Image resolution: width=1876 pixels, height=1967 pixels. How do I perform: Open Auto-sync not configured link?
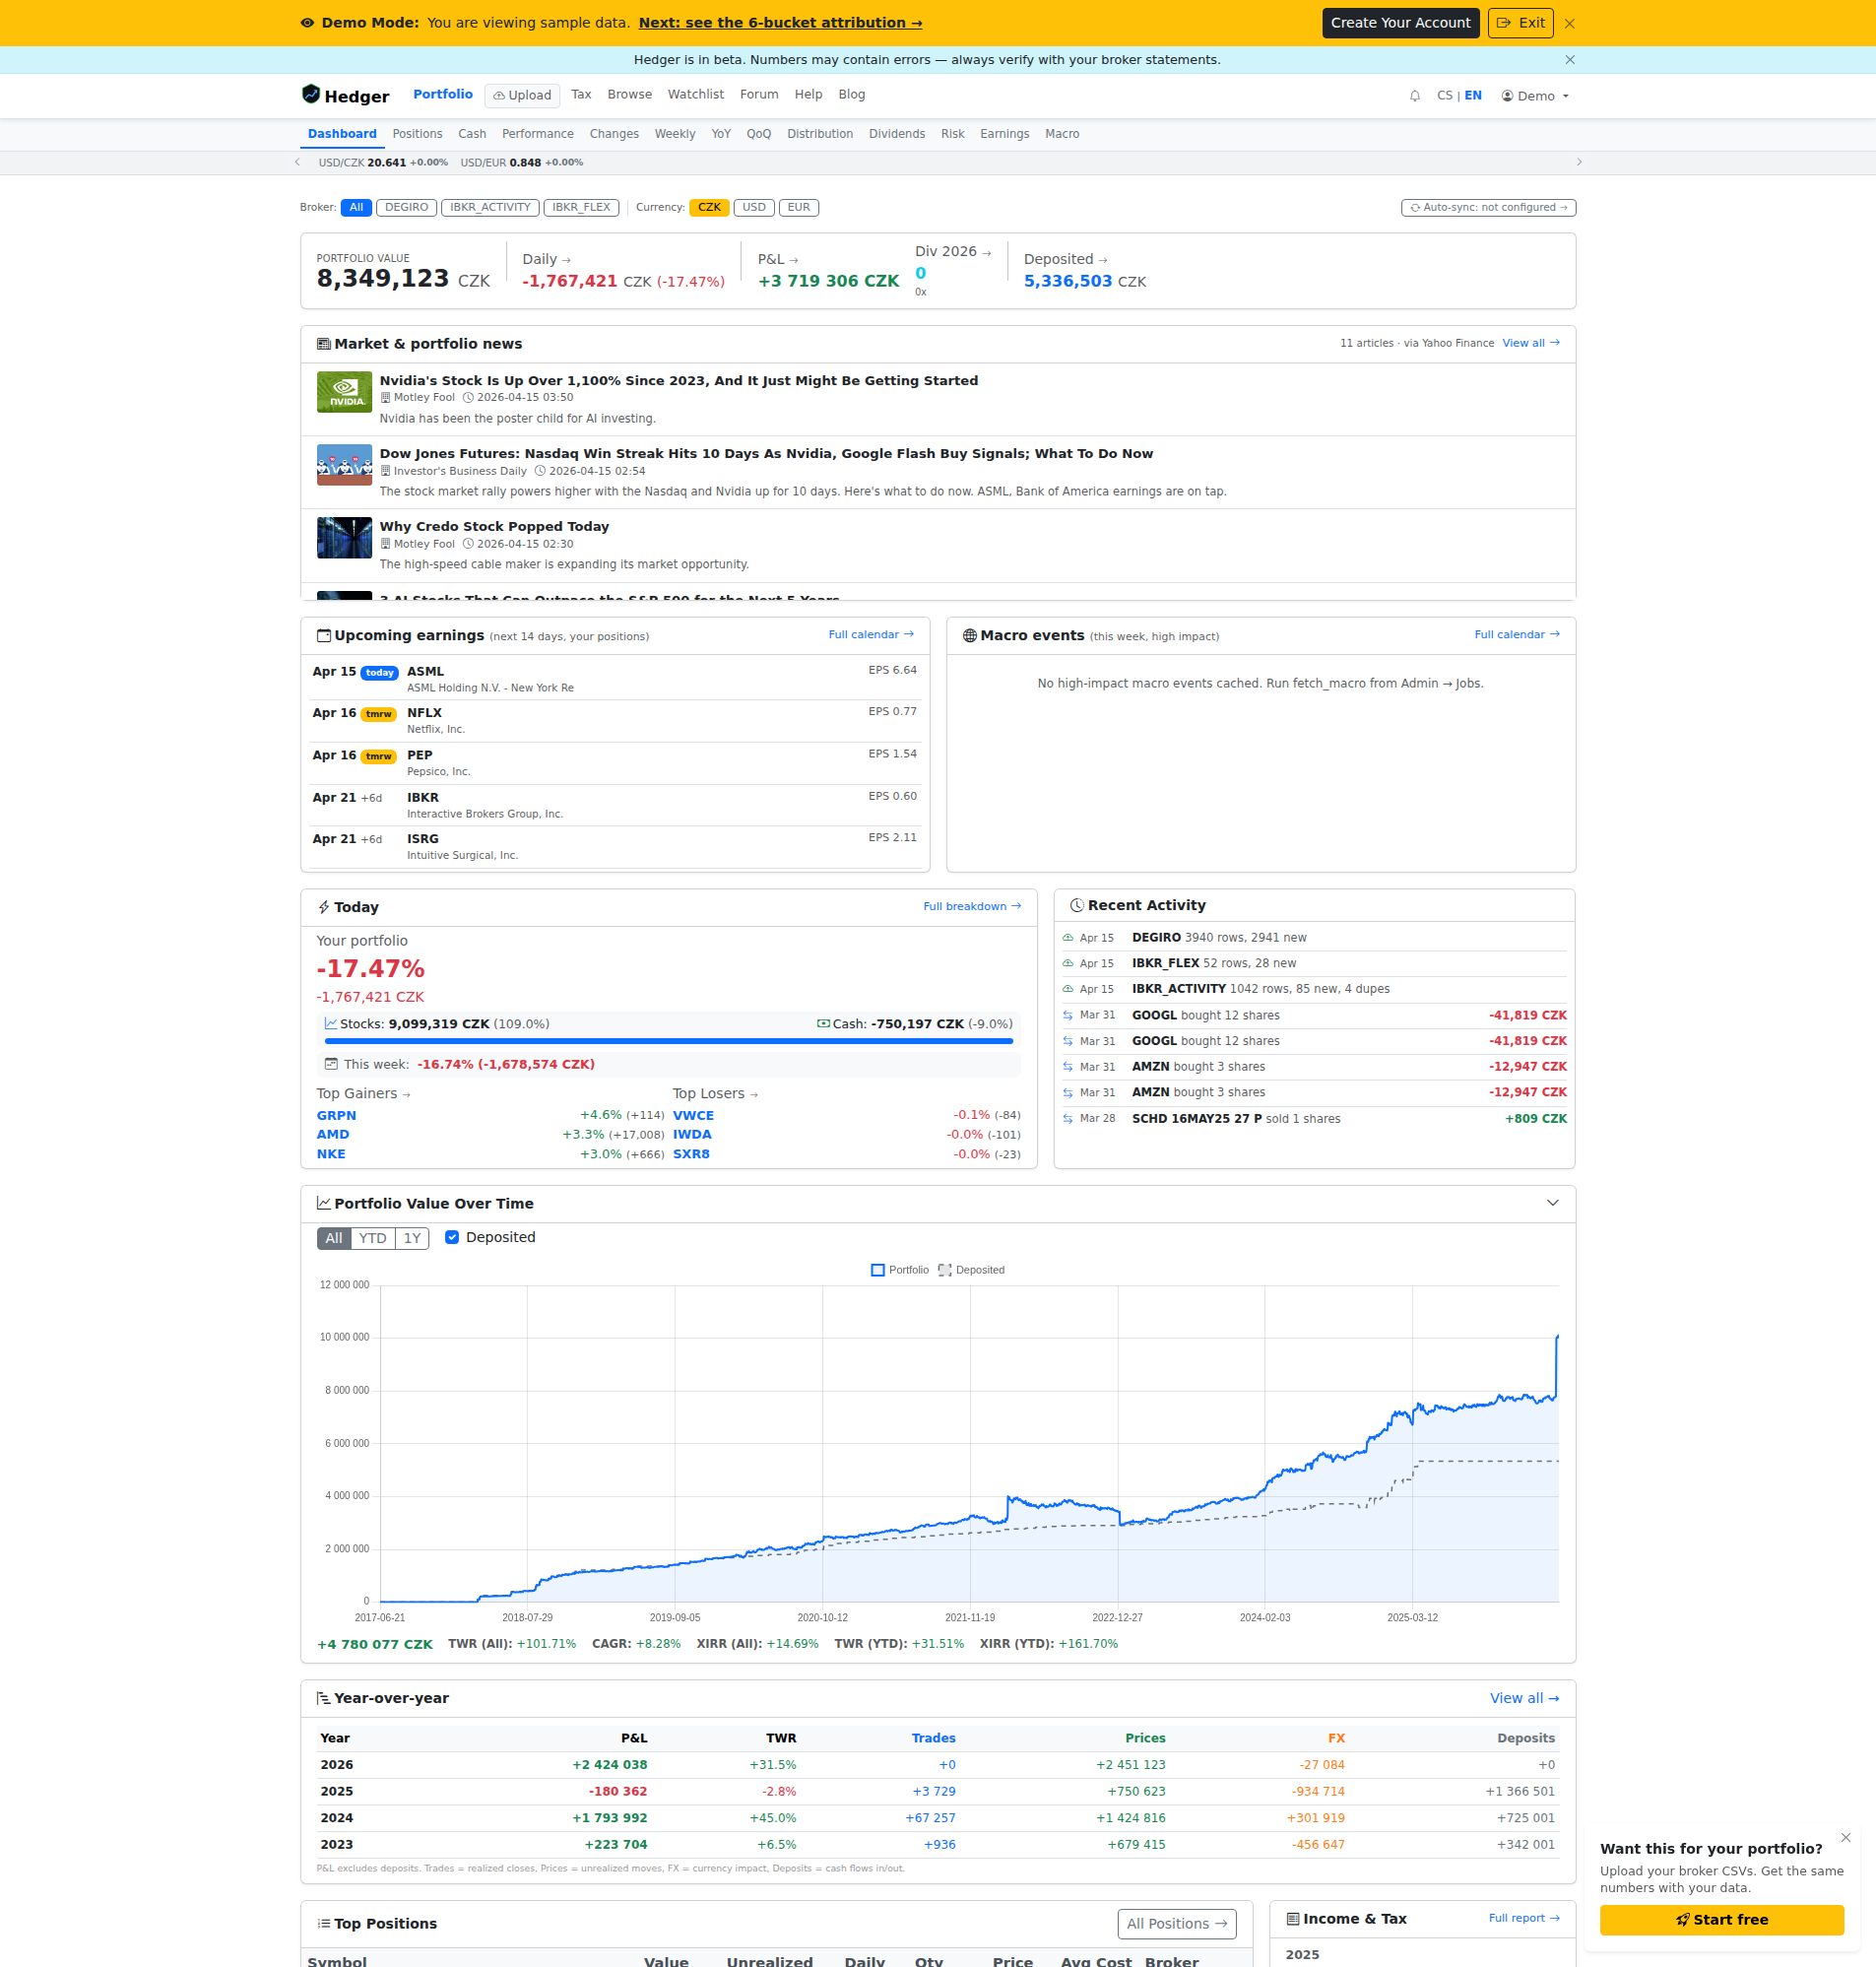pos(1488,208)
